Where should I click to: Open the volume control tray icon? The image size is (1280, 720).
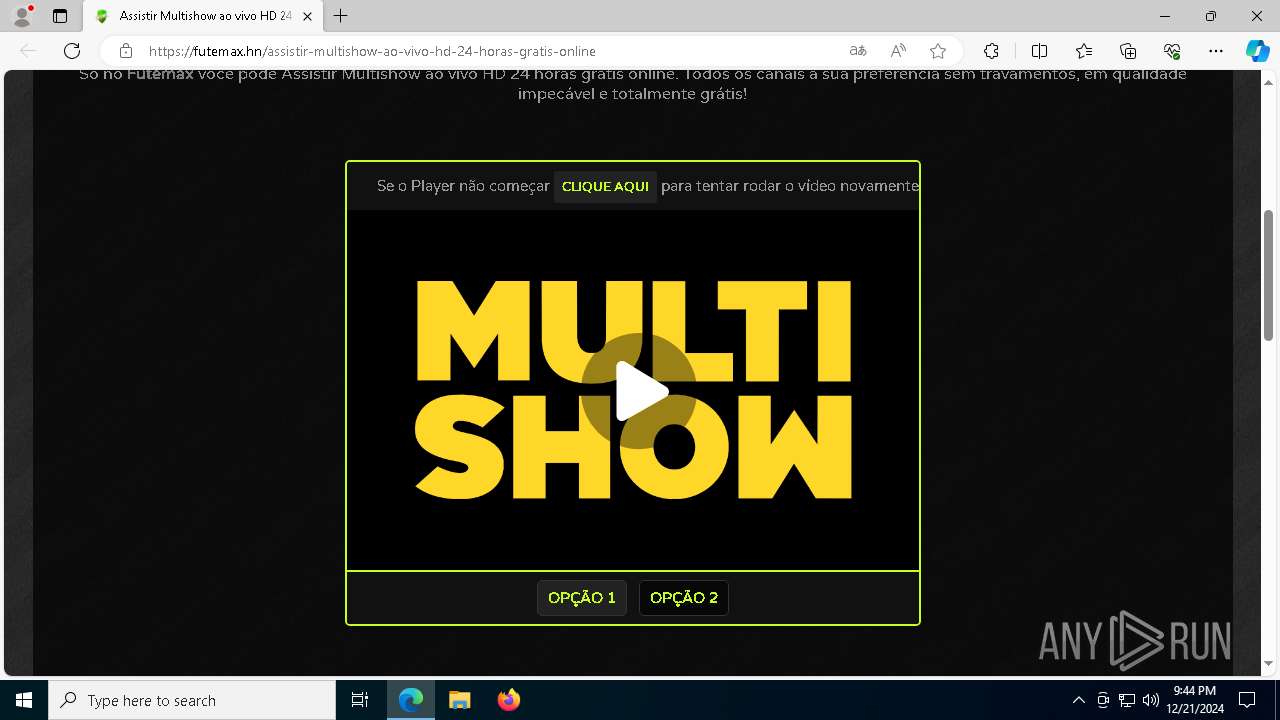click(x=1150, y=700)
